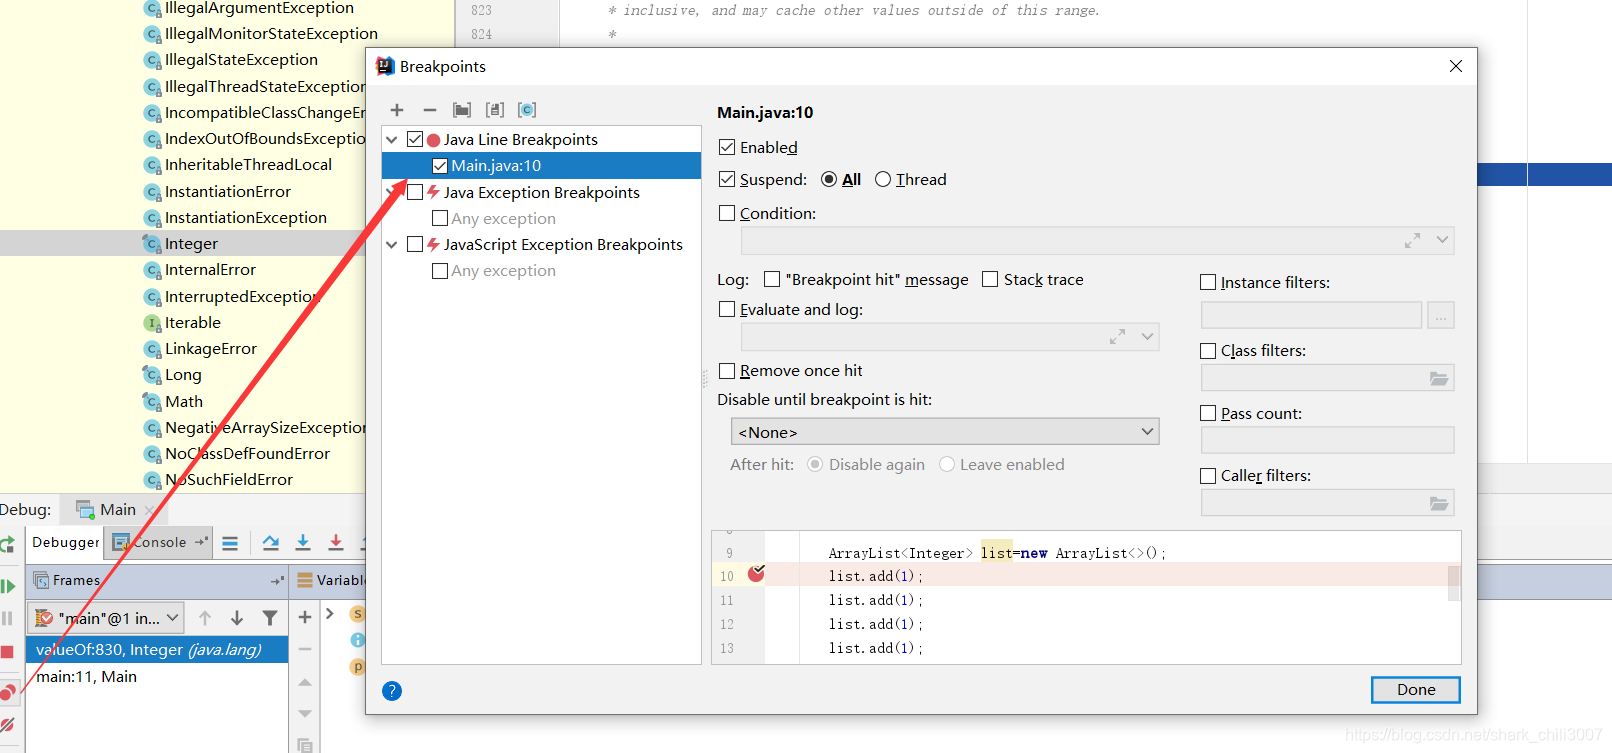Select the Debugger tab

[66, 542]
